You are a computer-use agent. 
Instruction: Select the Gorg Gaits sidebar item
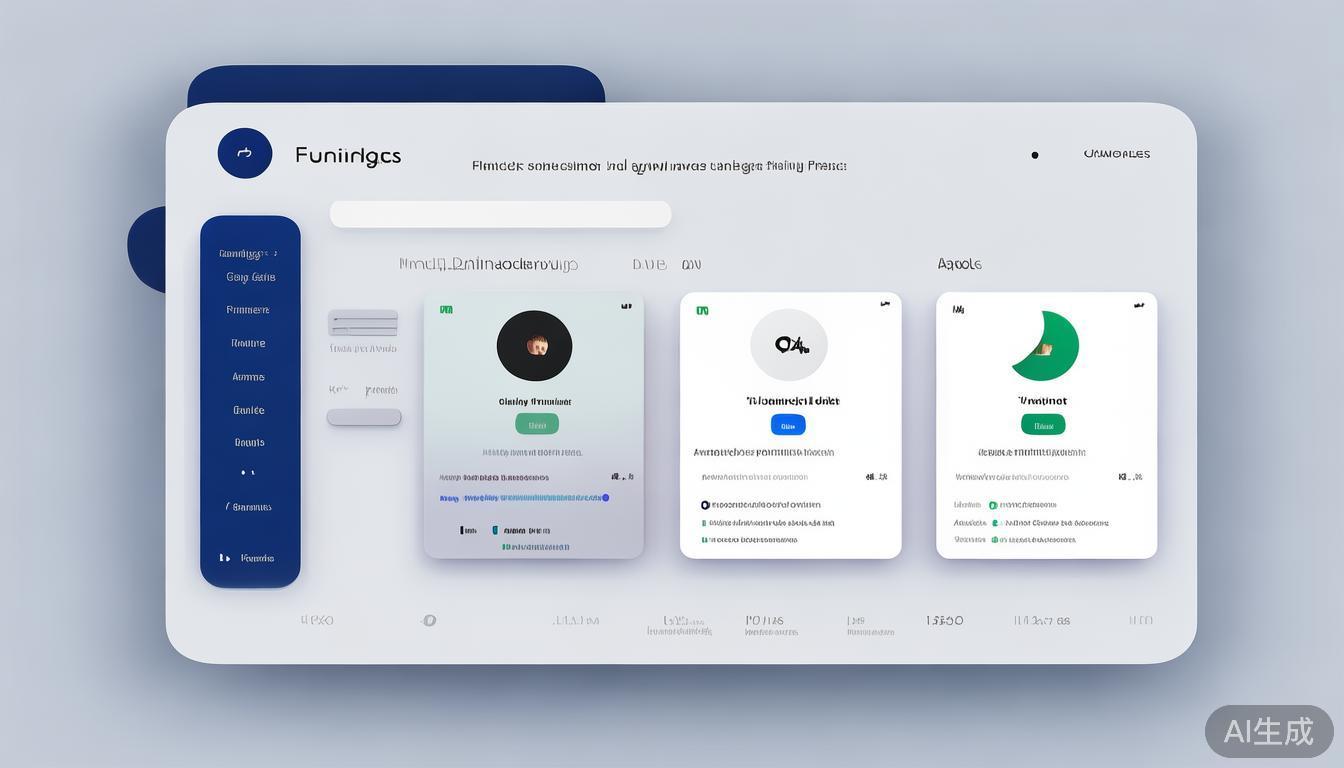point(250,277)
